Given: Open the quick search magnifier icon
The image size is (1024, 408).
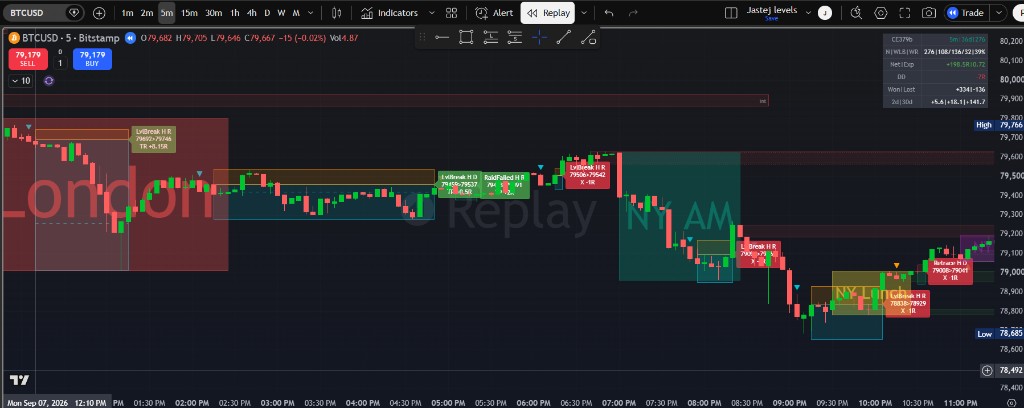Looking at the screenshot, I should point(857,12).
